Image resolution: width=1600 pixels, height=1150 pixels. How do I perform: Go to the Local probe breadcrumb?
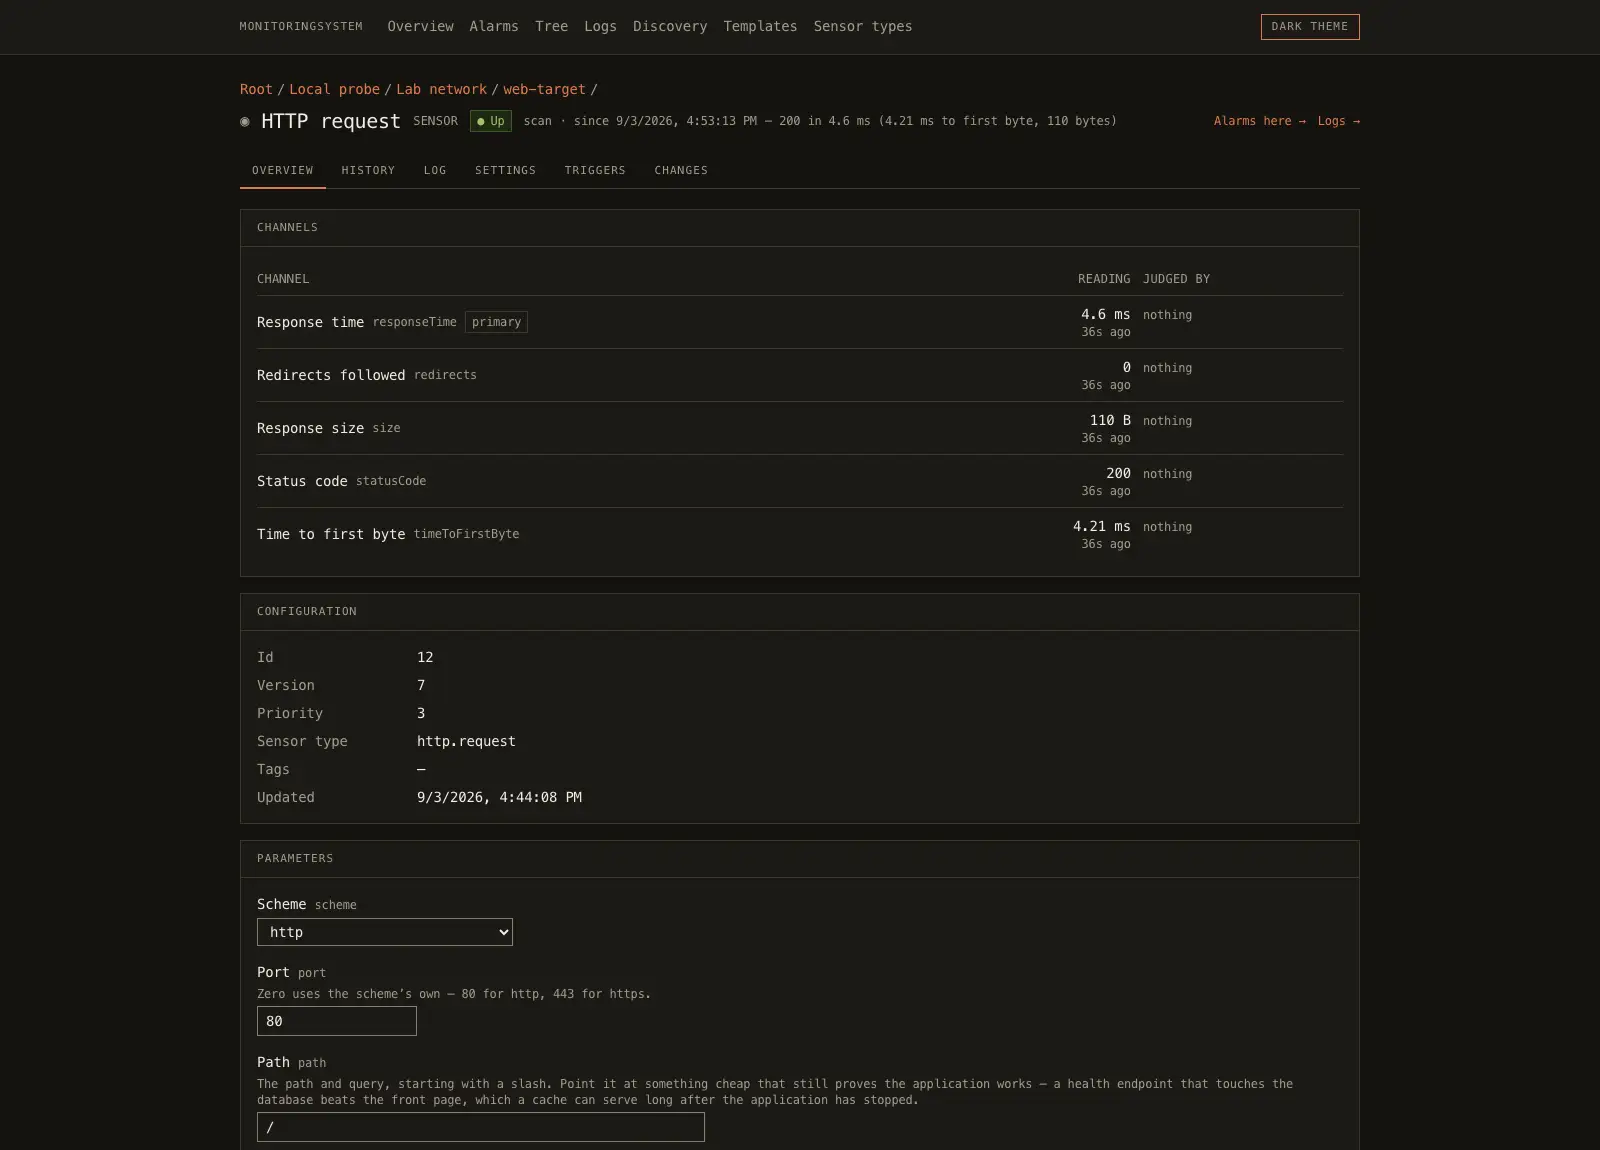click(x=334, y=89)
